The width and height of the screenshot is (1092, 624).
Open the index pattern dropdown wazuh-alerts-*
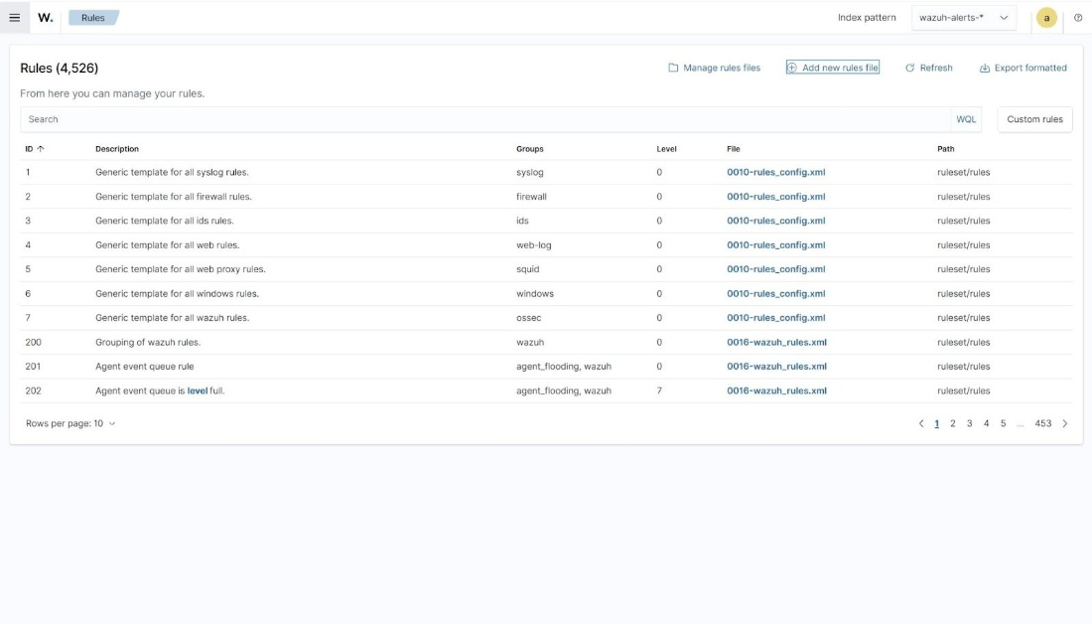click(963, 17)
